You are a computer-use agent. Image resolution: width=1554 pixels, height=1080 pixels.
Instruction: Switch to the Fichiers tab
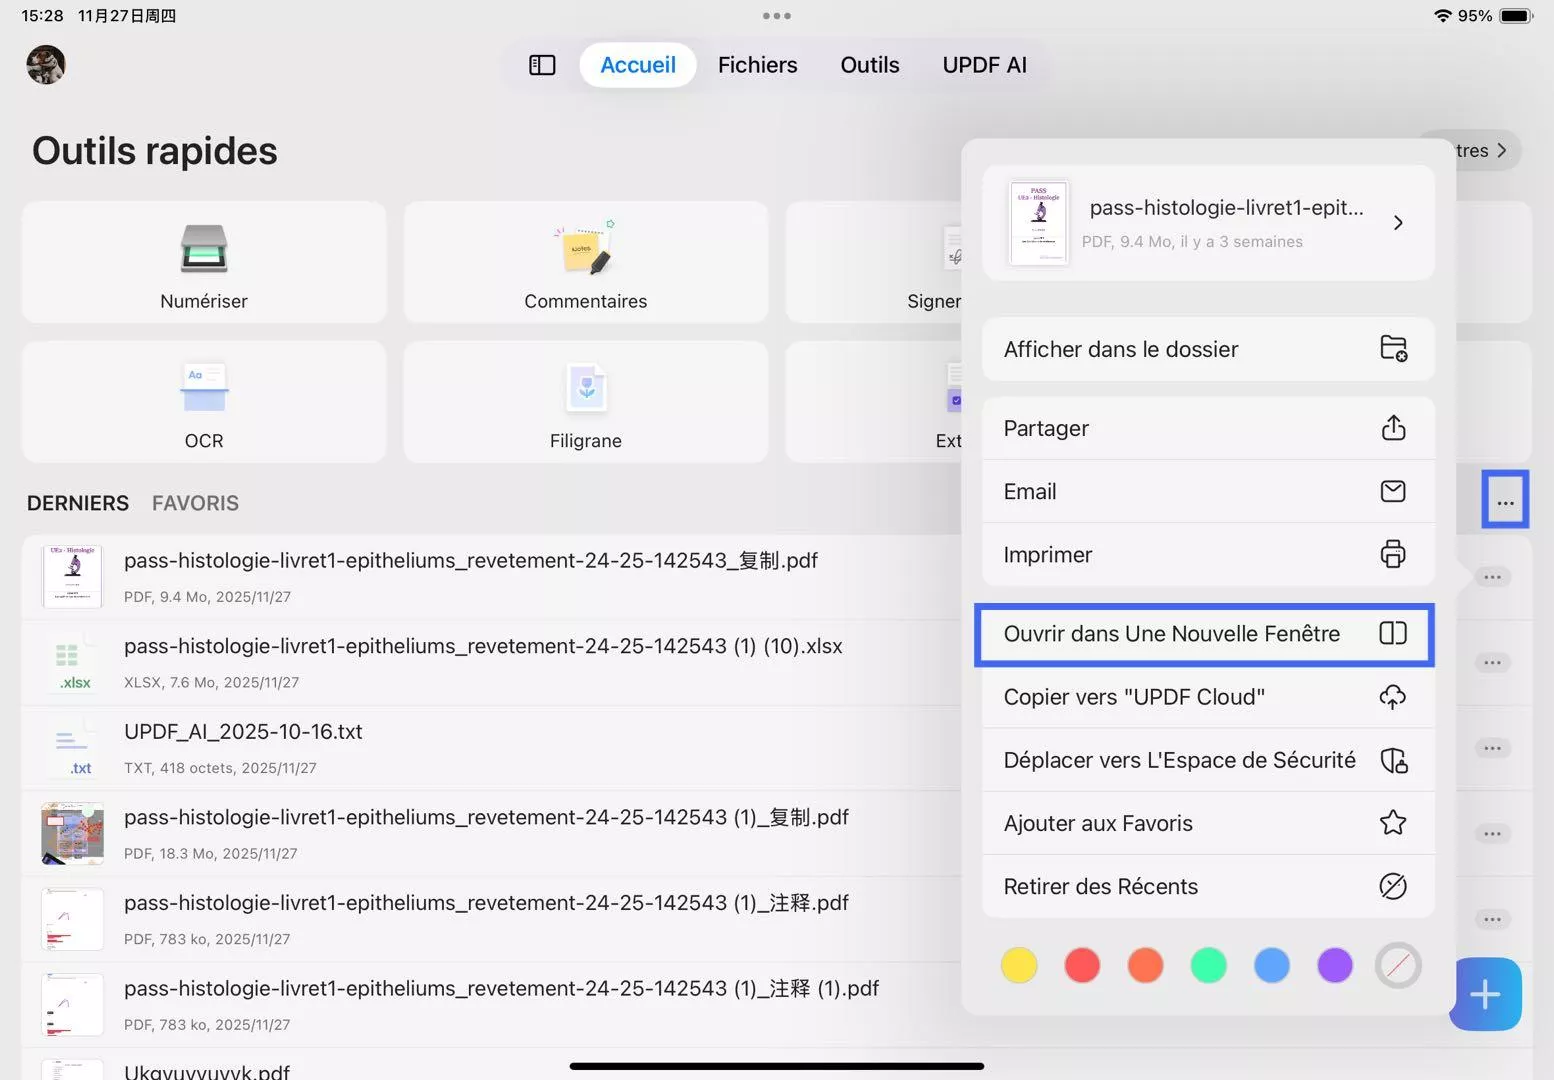click(758, 65)
